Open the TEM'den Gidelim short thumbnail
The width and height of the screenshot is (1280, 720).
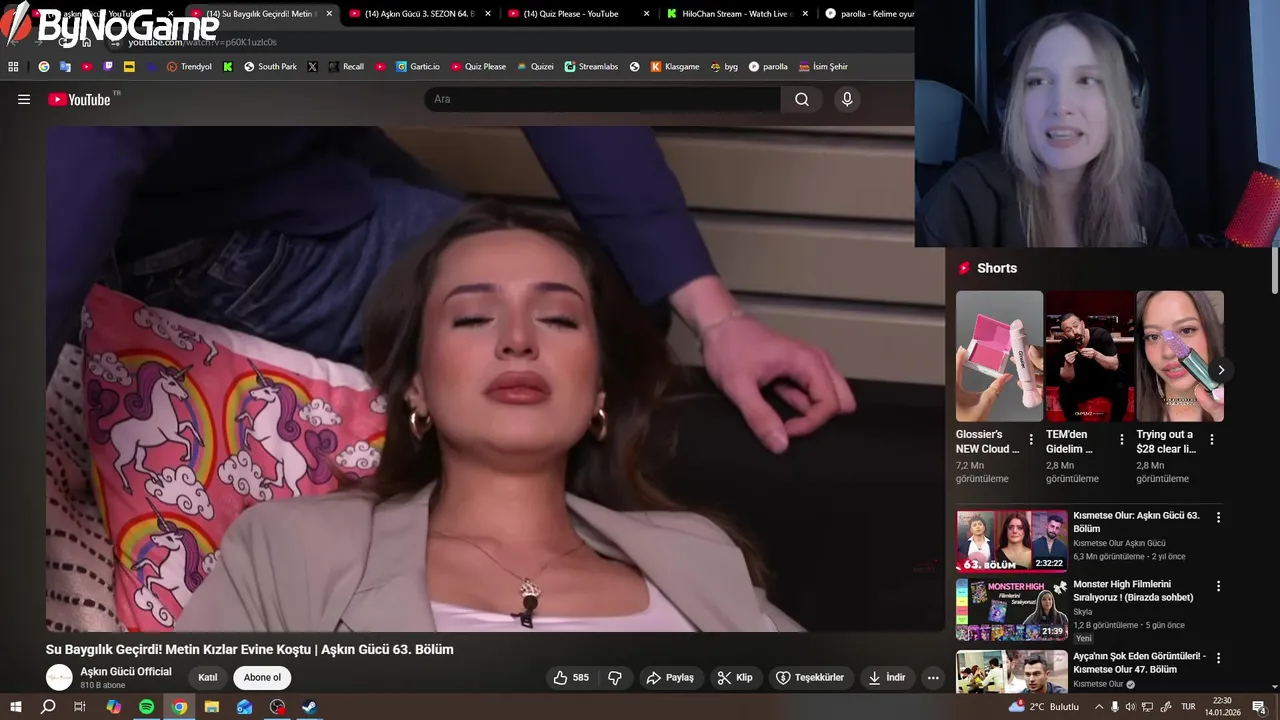[x=1089, y=356]
